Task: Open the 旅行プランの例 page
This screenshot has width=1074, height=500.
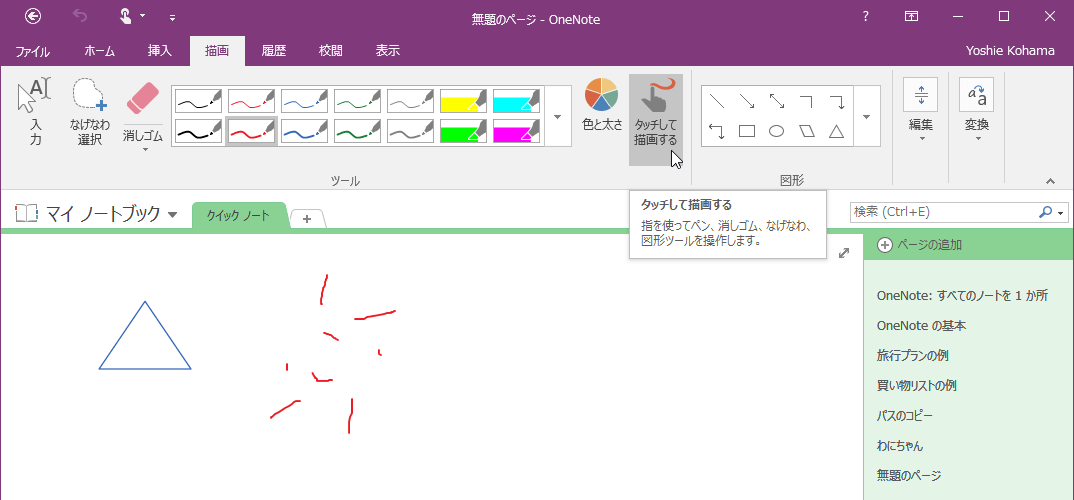Action: [x=912, y=355]
